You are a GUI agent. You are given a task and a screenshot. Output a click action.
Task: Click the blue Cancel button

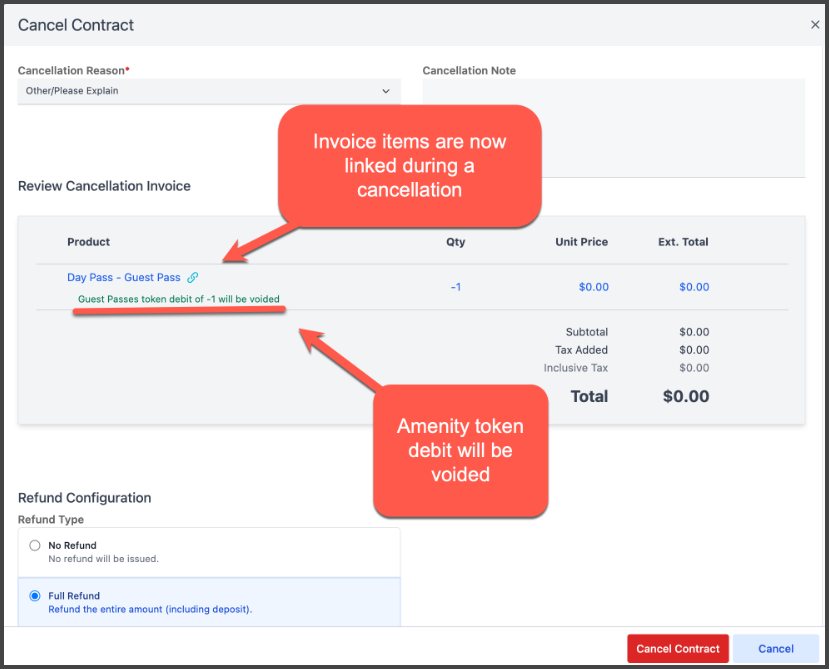click(x=775, y=648)
